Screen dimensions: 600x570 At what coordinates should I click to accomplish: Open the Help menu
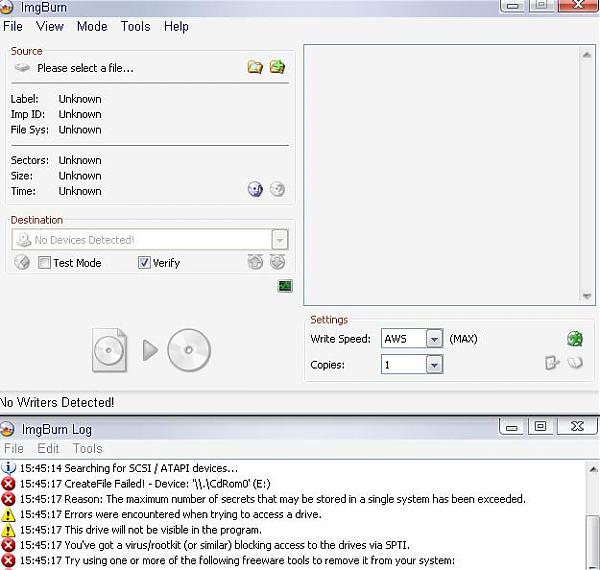tap(176, 26)
